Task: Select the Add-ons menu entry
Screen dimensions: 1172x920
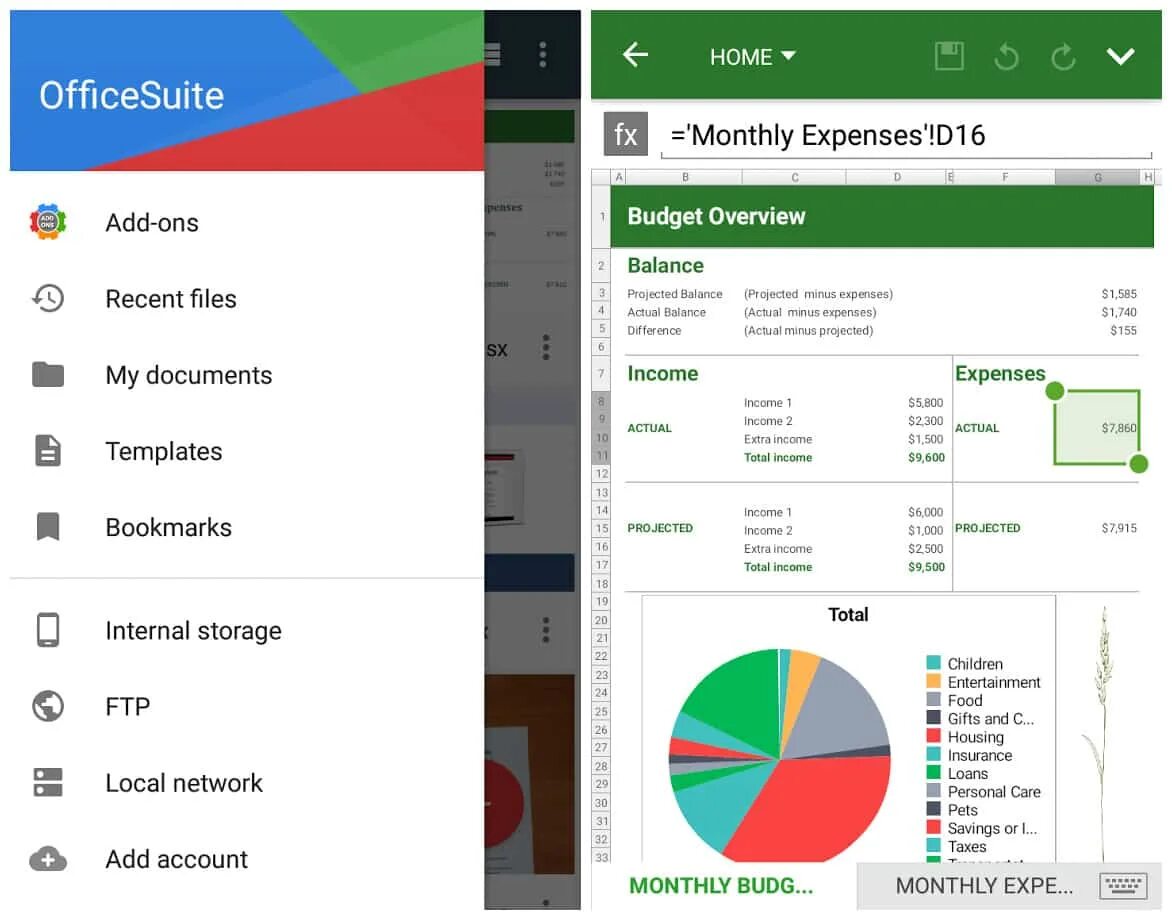Action: (x=247, y=222)
